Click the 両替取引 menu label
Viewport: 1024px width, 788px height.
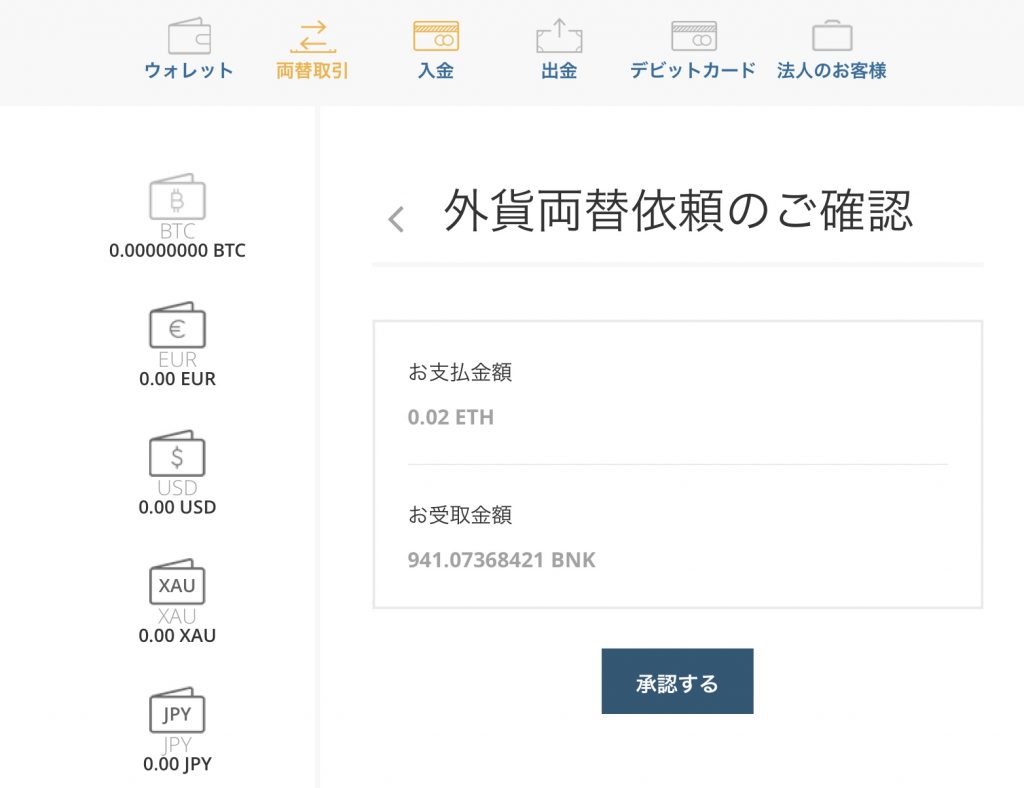pos(312,70)
